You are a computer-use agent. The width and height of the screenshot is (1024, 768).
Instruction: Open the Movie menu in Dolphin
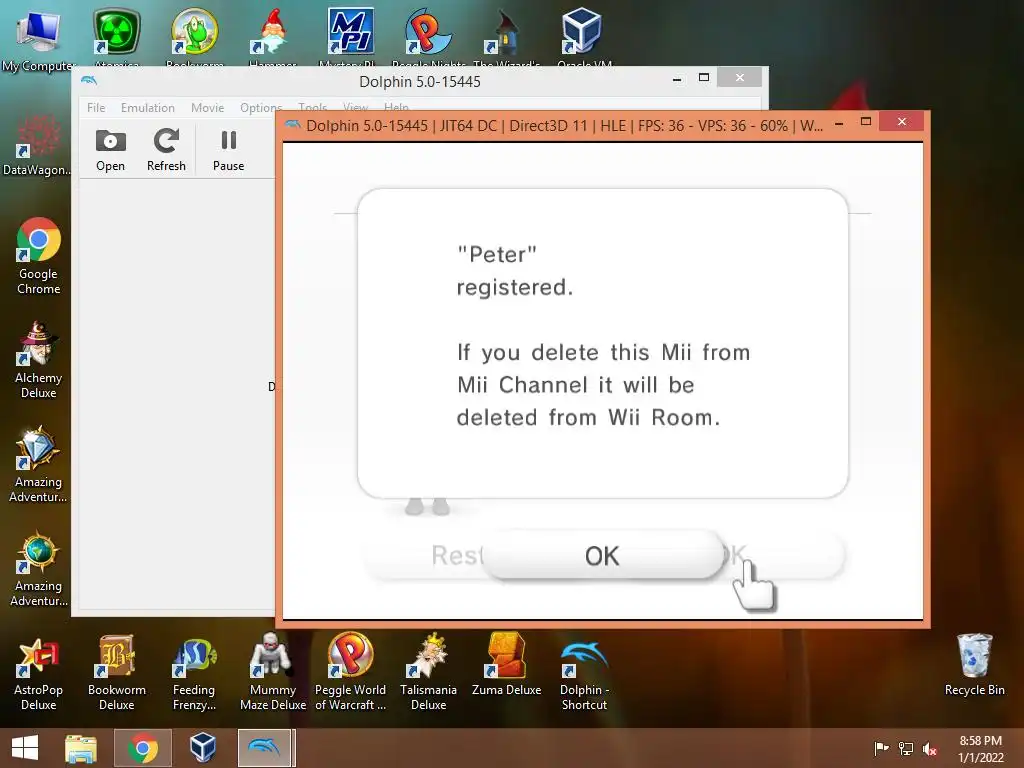pyautogui.click(x=208, y=108)
